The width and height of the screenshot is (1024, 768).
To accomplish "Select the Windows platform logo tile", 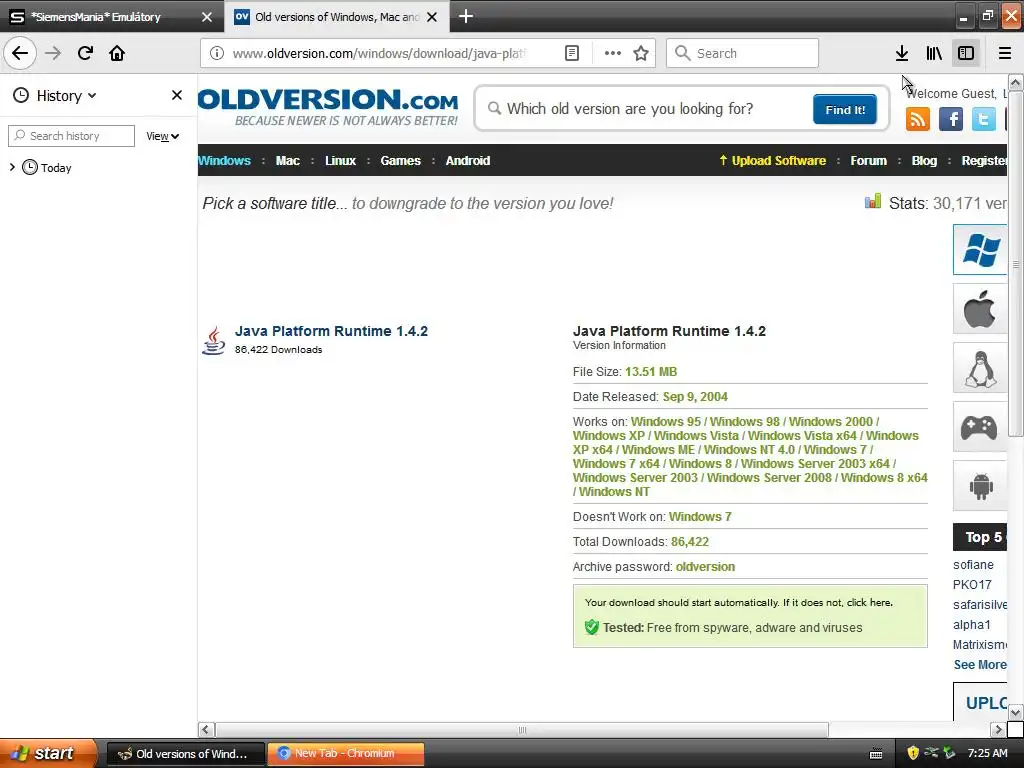I will coord(980,249).
